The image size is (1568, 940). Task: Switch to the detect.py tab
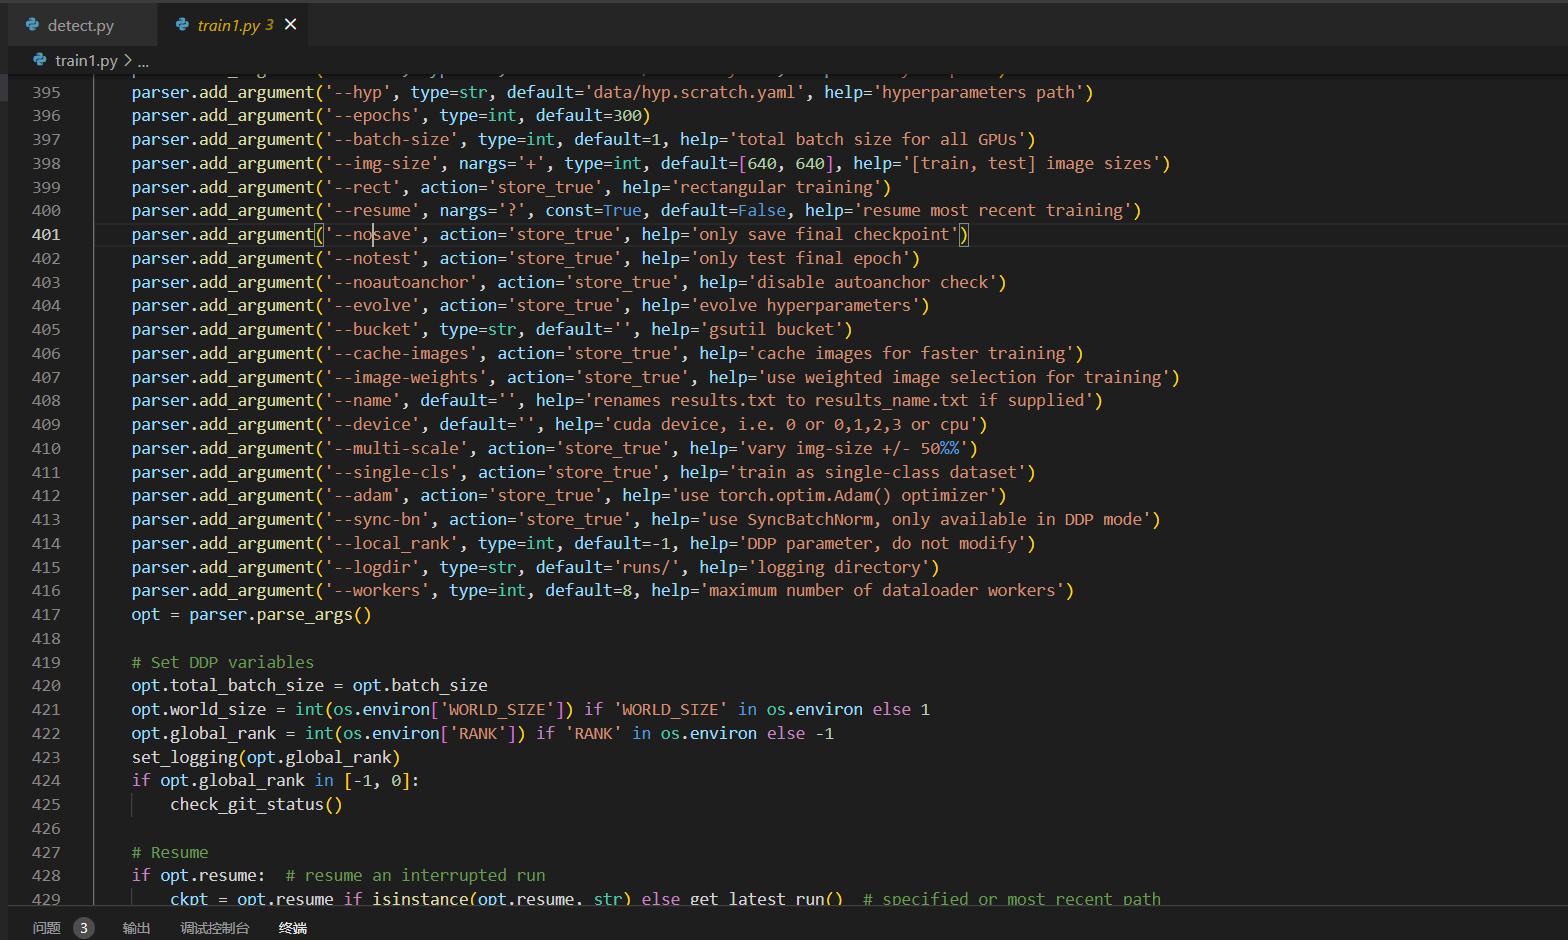tap(80, 25)
